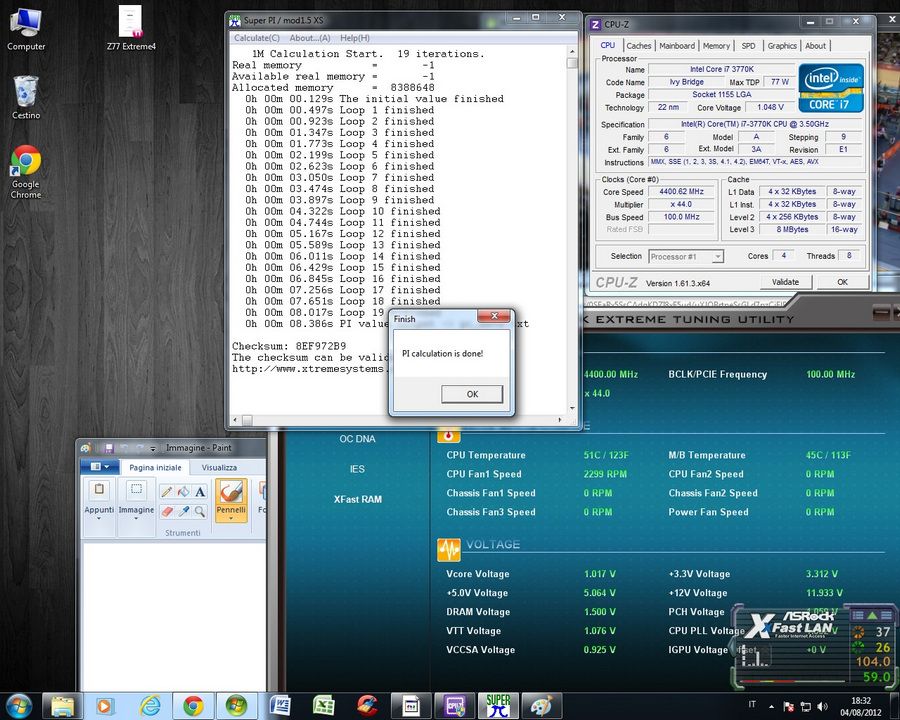Select the Pencil tool in Paint
Viewport: 900px width, 720px height.
(166, 491)
